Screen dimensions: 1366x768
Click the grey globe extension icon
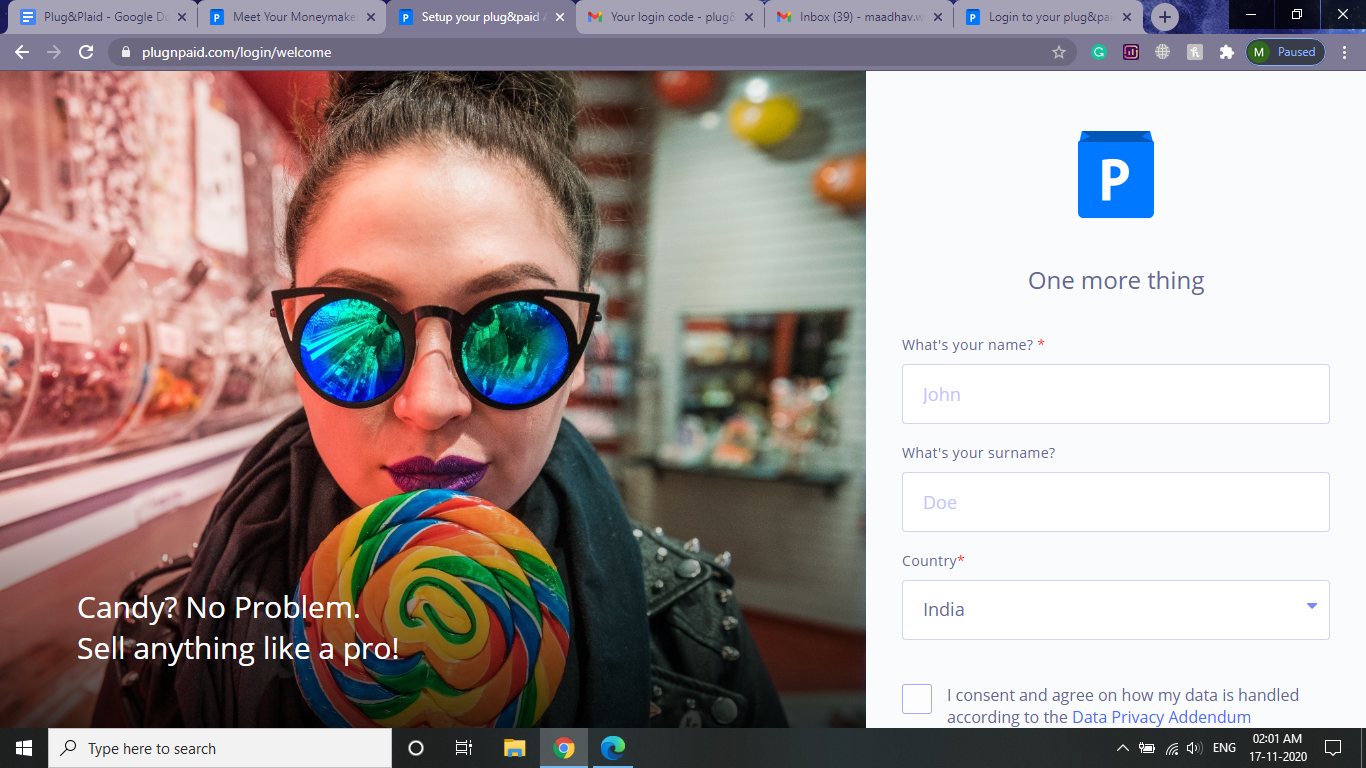[1163, 52]
